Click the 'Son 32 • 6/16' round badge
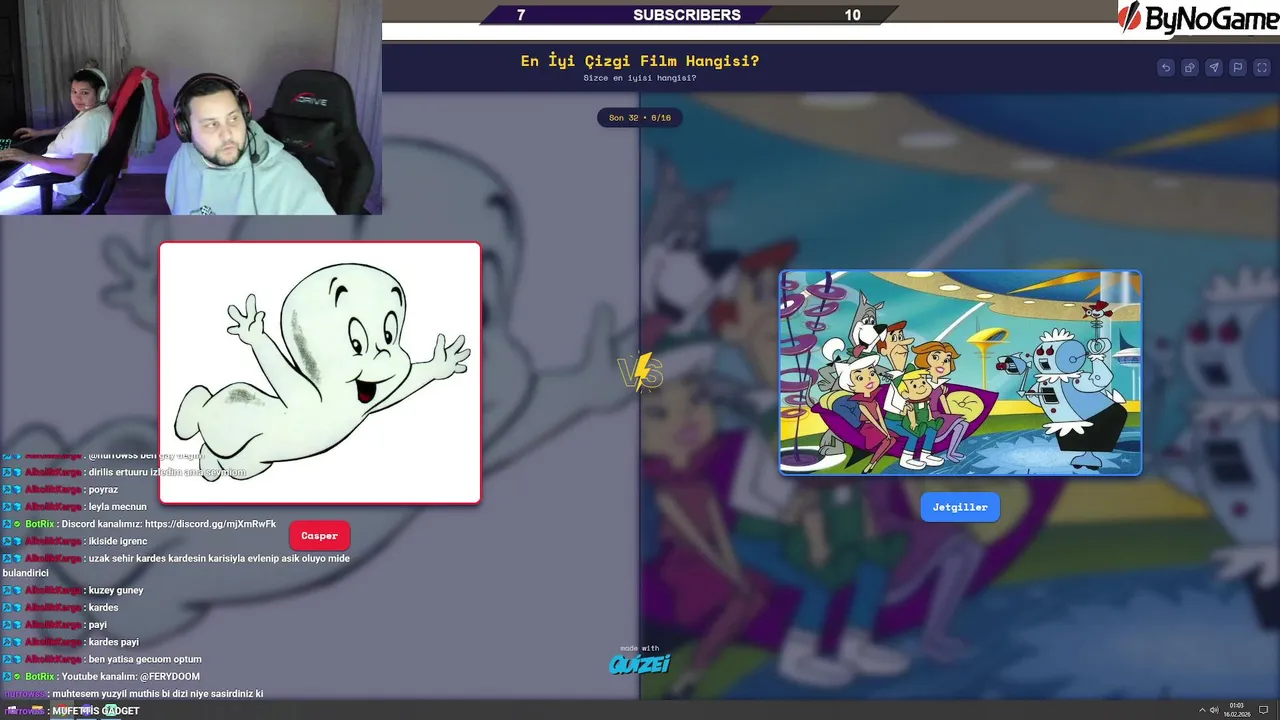The image size is (1280, 720). (640, 118)
